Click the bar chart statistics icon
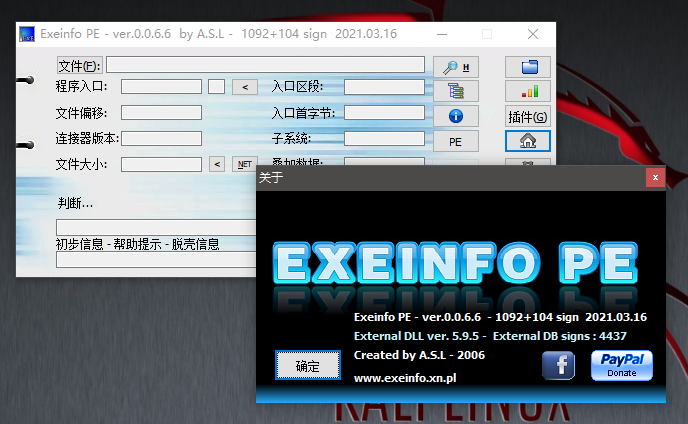The height and width of the screenshot is (424, 688). click(x=528, y=91)
